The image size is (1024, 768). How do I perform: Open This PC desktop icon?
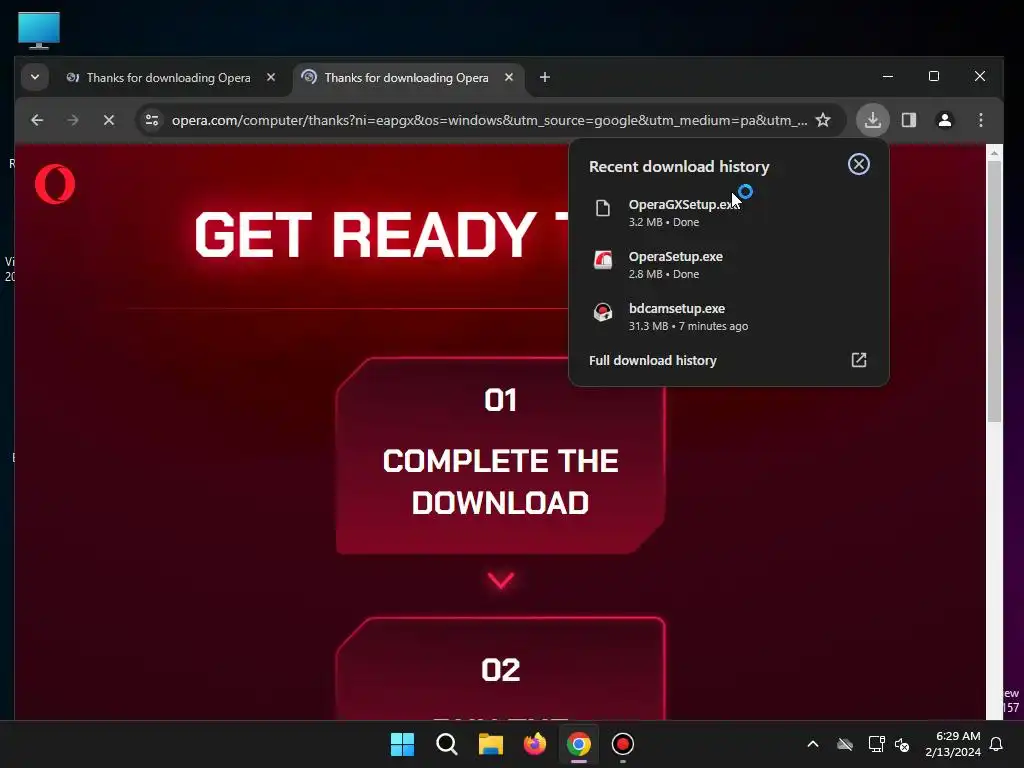(x=39, y=30)
